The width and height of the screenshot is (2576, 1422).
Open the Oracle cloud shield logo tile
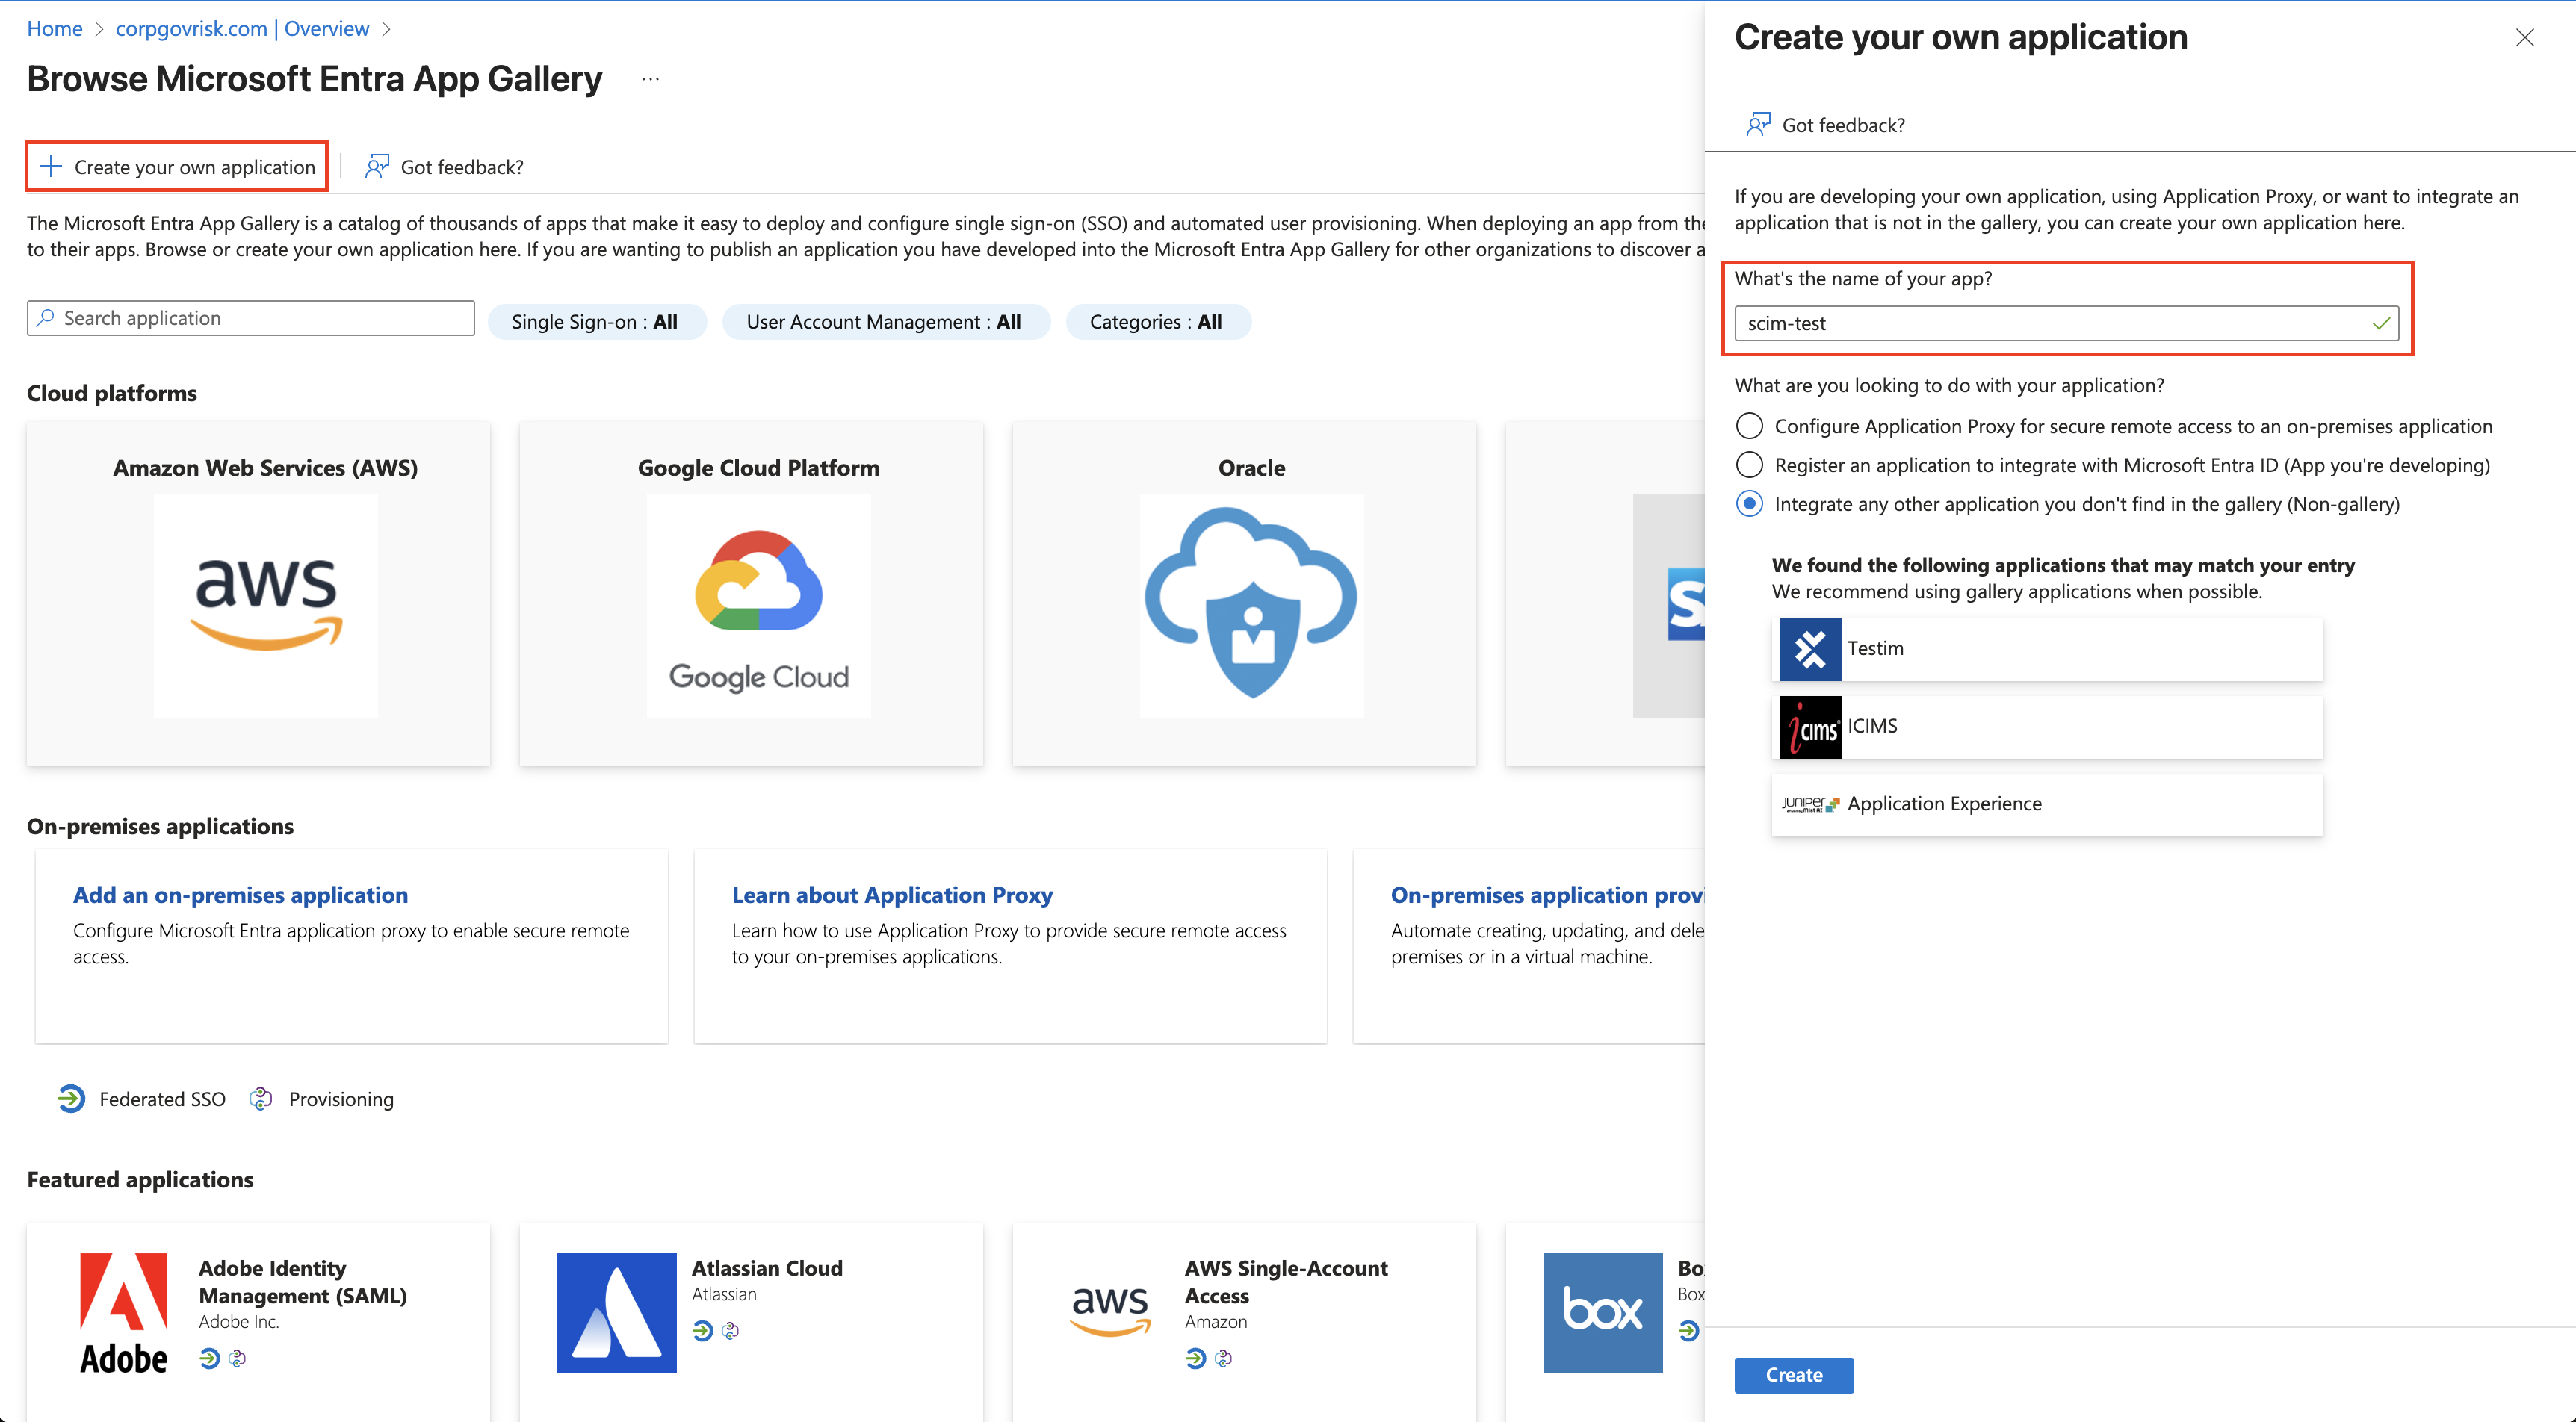pos(1251,605)
